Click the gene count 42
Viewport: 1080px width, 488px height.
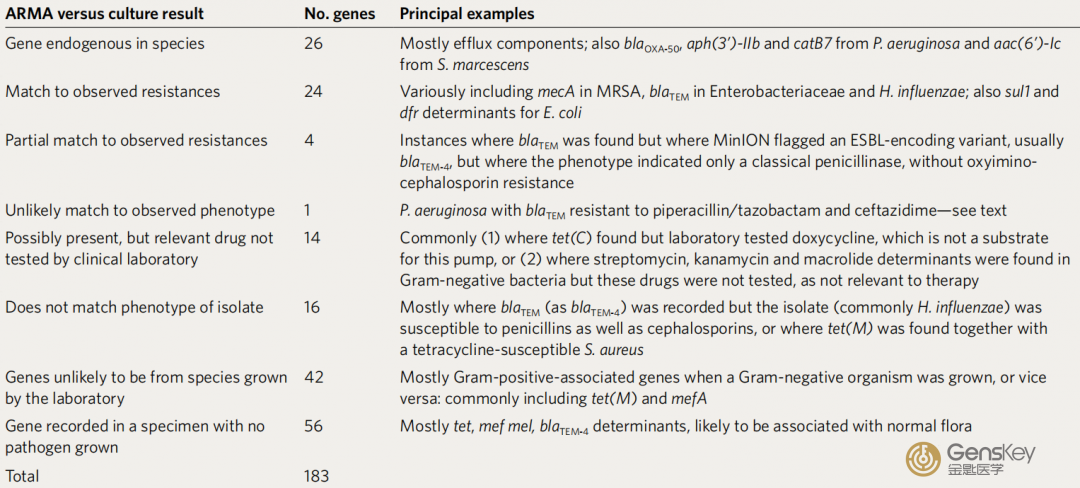click(x=312, y=377)
